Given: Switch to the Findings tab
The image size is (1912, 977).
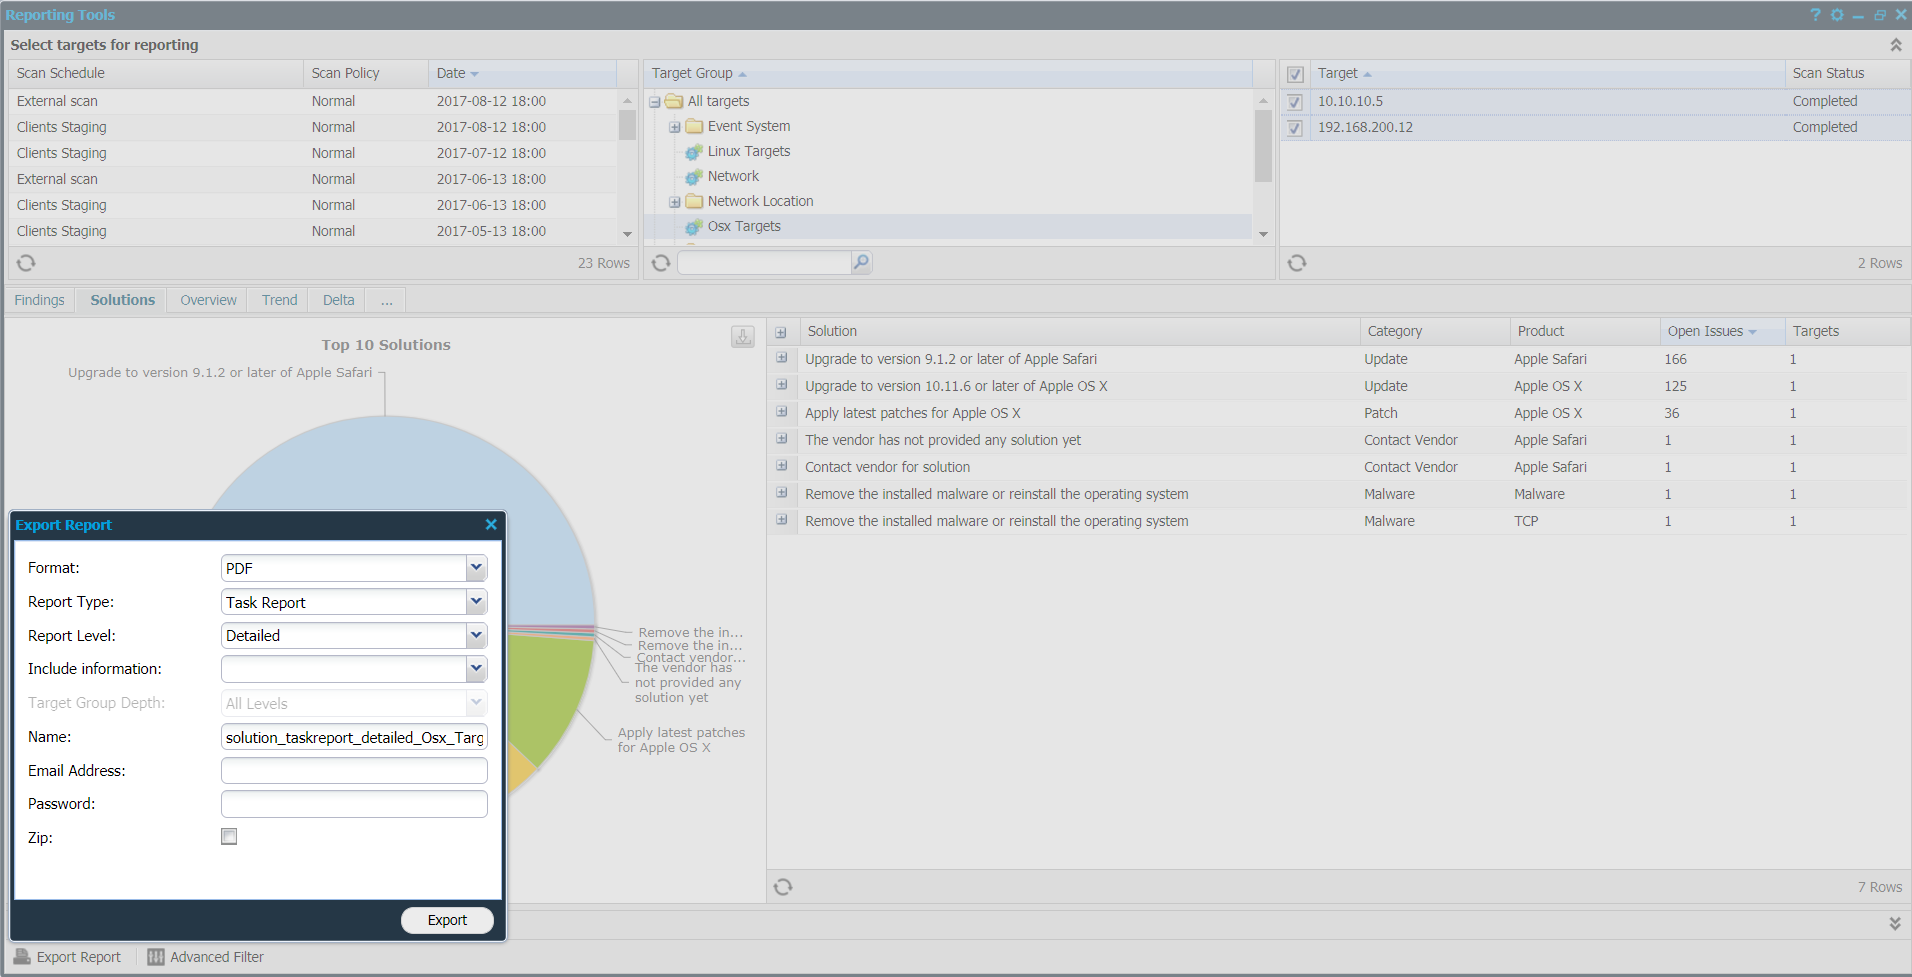Looking at the screenshot, I should (39, 300).
